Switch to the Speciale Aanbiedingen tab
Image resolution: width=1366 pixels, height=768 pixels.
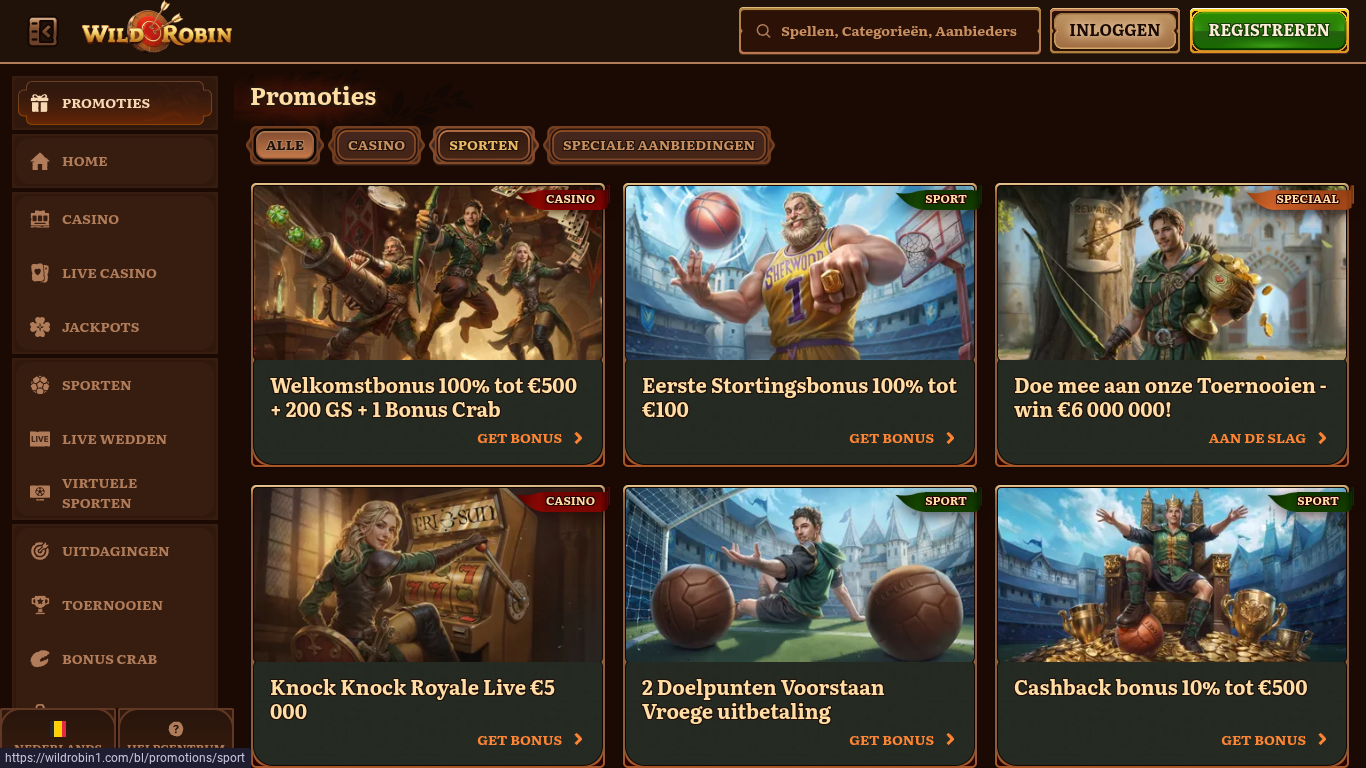659,145
